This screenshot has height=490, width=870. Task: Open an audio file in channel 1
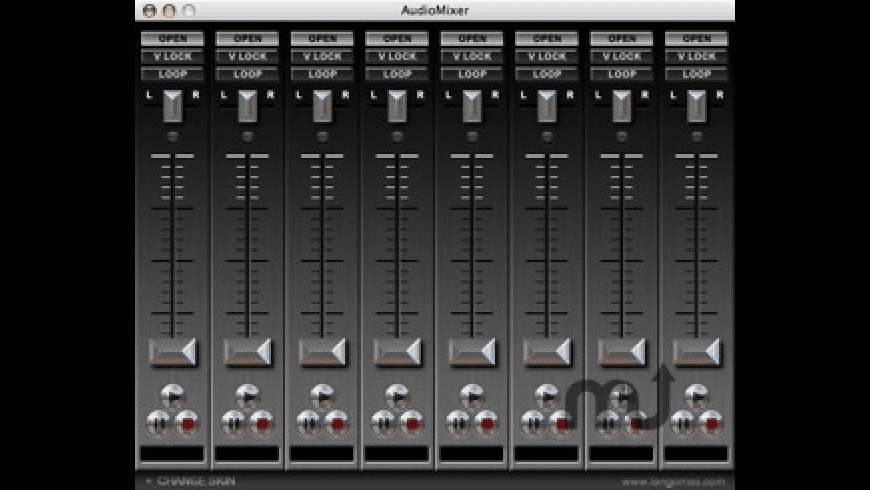click(173, 38)
